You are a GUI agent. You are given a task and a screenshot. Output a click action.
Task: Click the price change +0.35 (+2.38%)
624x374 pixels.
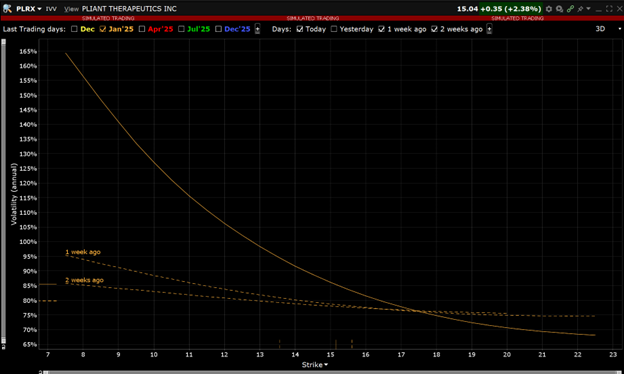point(511,9)
